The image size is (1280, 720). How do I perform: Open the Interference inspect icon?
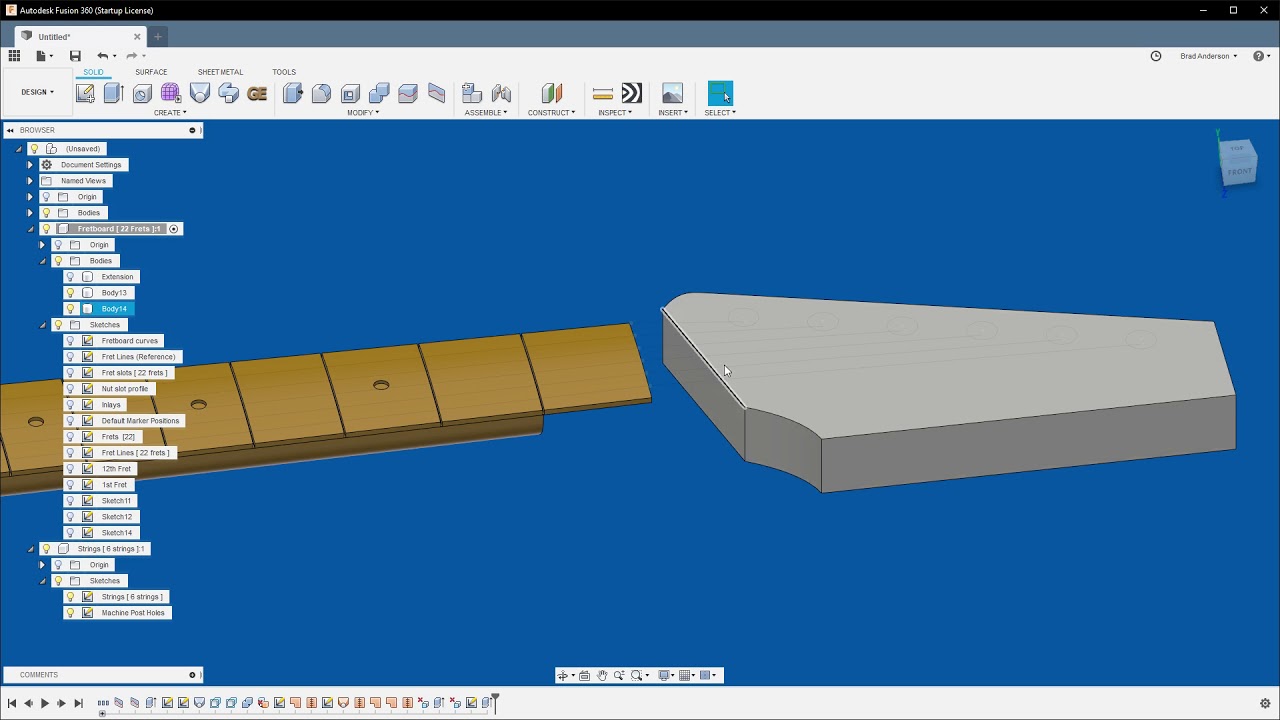click(x=632, y=93)
